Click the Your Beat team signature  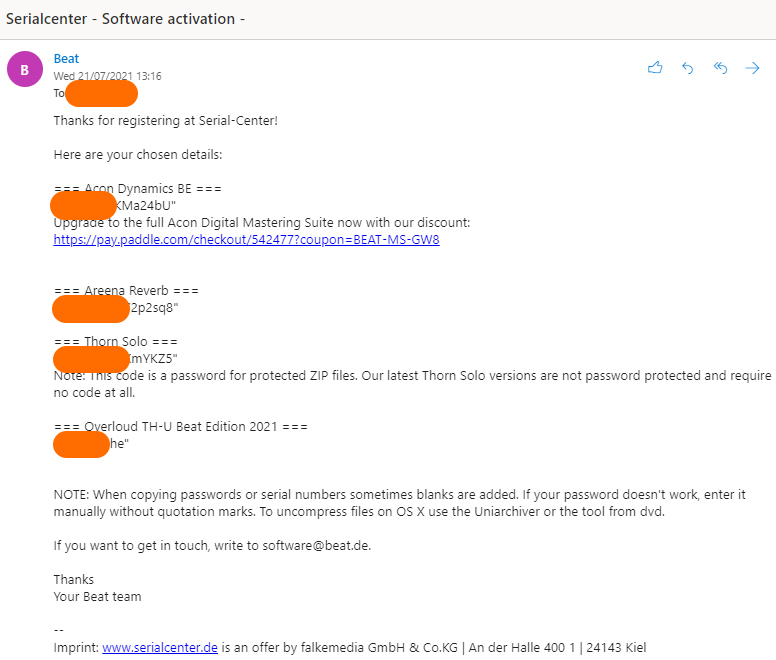tap(97, 597)
